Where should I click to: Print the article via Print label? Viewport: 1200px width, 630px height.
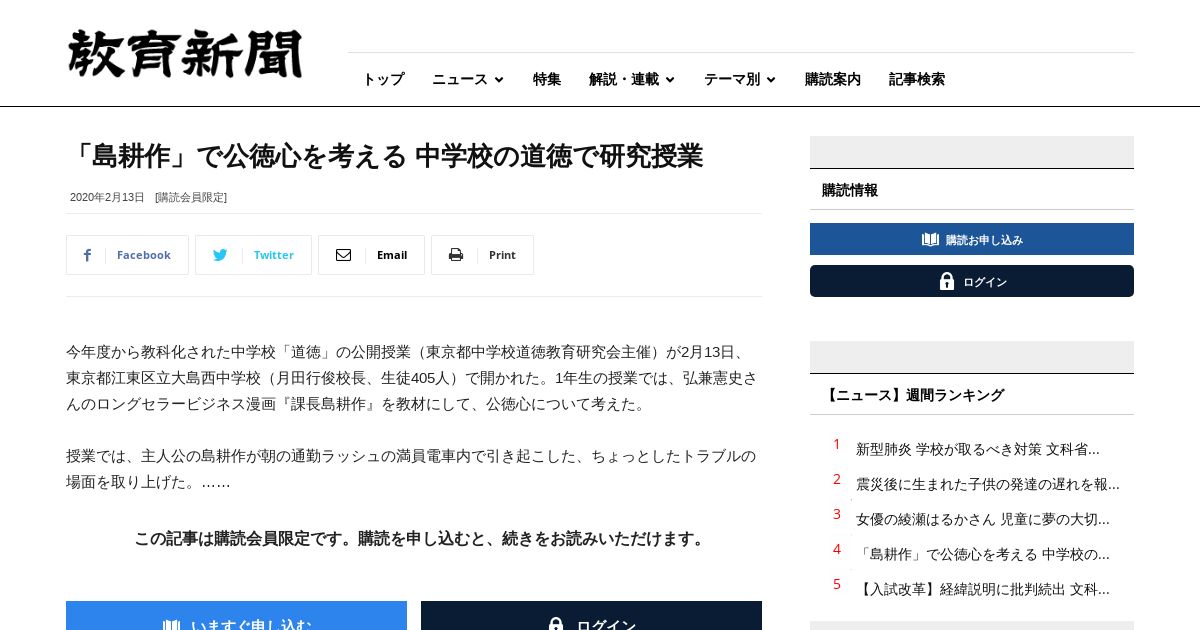[x=502, y=255]
